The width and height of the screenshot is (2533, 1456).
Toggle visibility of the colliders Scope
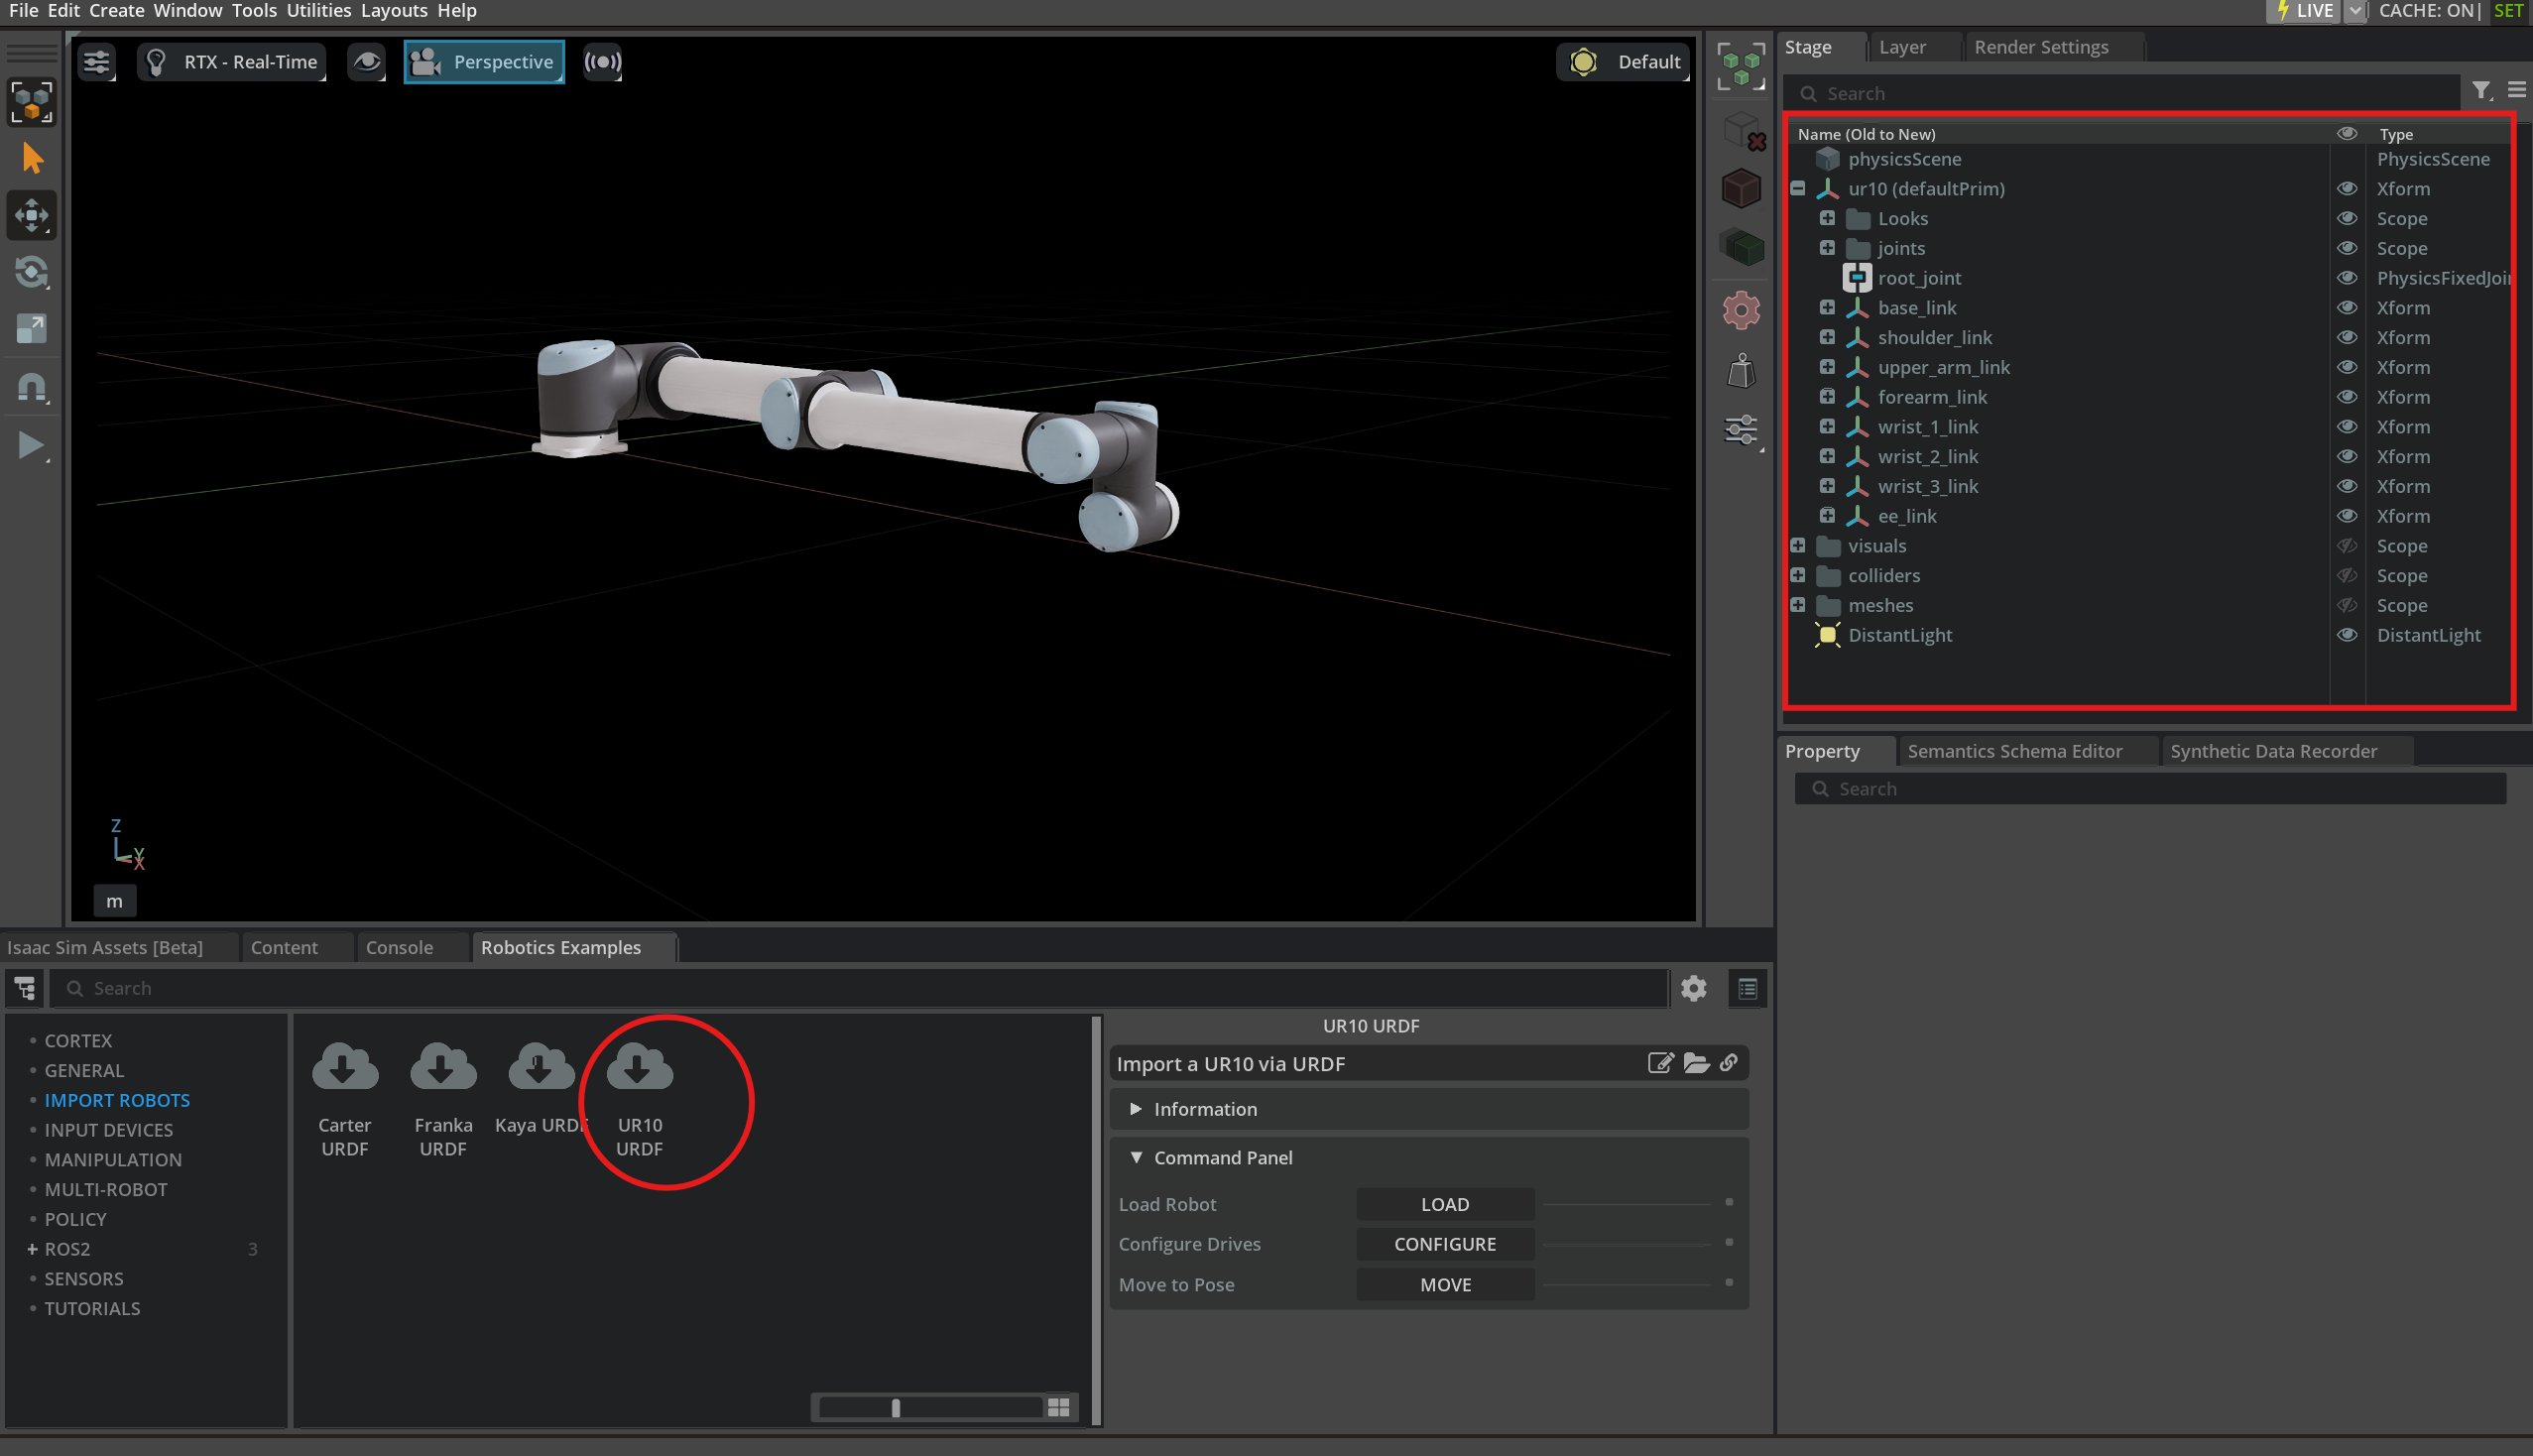pyautogui.click(x=2347, y=575)
